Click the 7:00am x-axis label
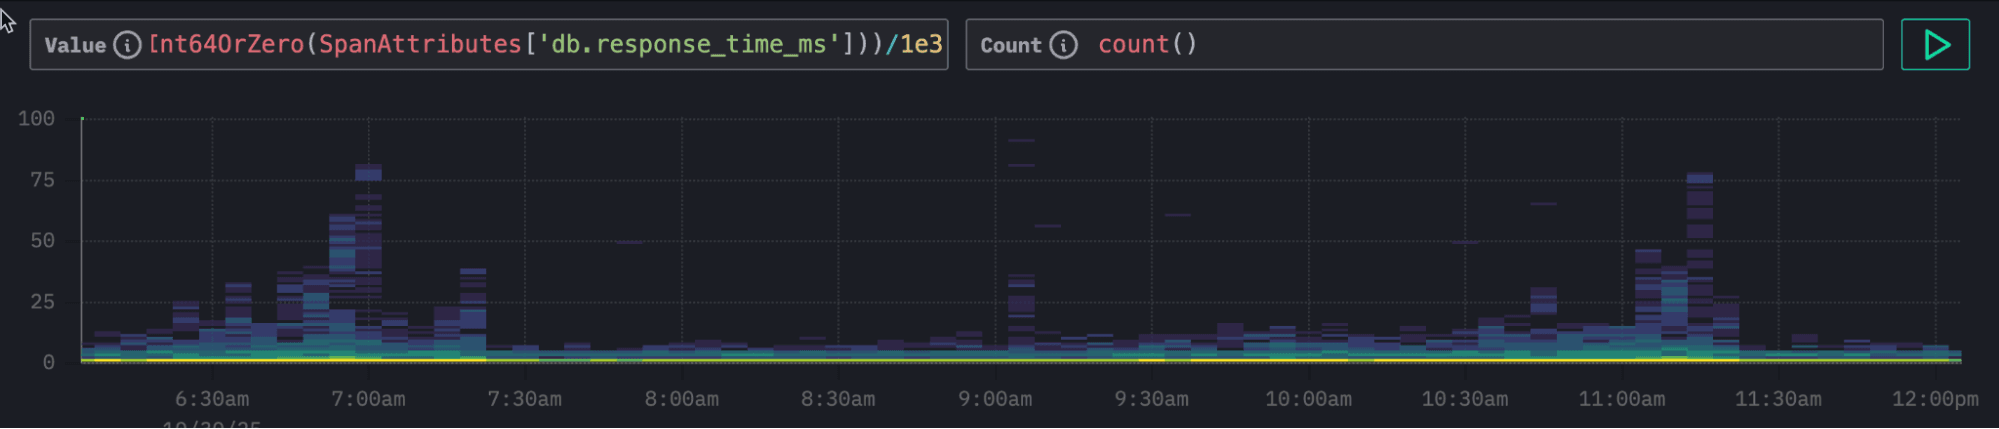1999x429 pixels. coord(368,399)
